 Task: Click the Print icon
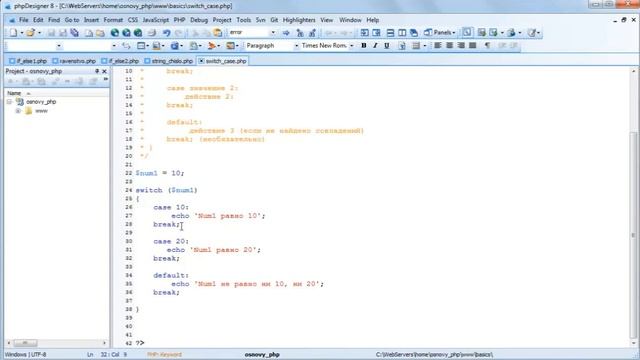tap(151, 33)
